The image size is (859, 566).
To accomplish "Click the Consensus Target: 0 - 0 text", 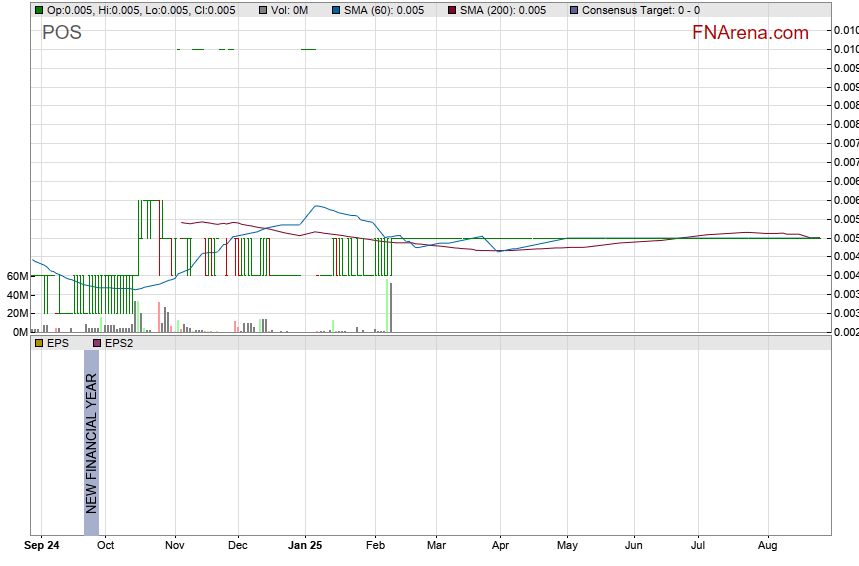I will coord(641,10).
